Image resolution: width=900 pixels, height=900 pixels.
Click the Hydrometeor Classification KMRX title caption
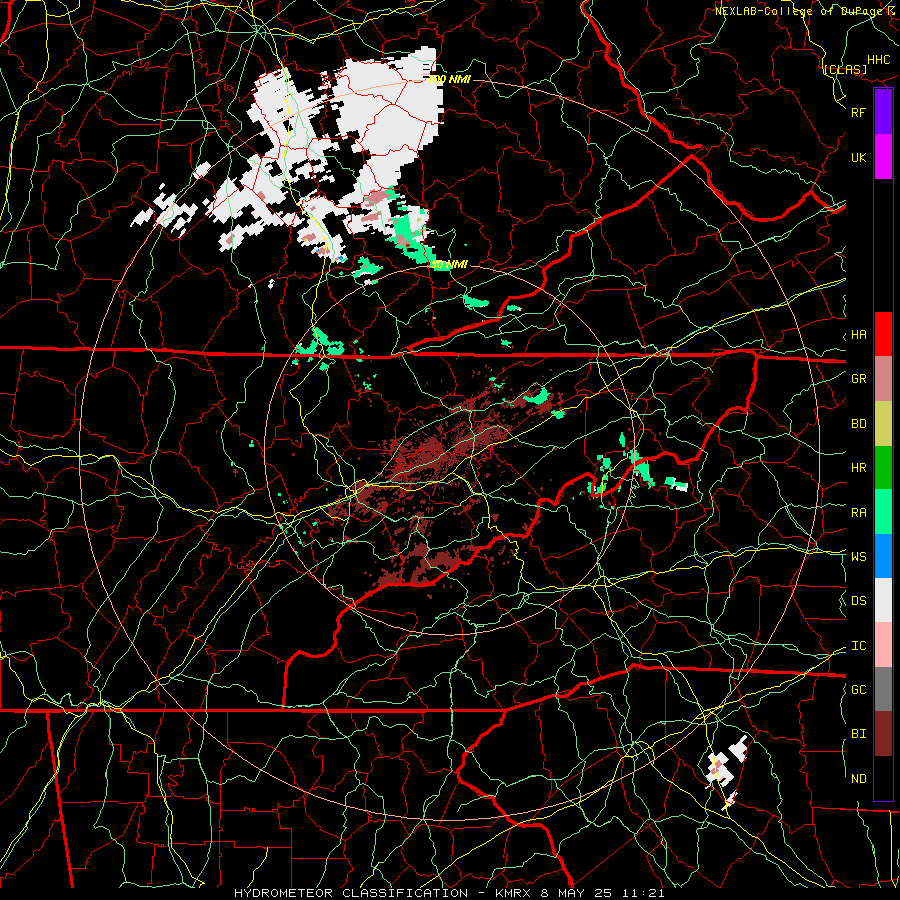pyautogui.click(x=449, y=893)
